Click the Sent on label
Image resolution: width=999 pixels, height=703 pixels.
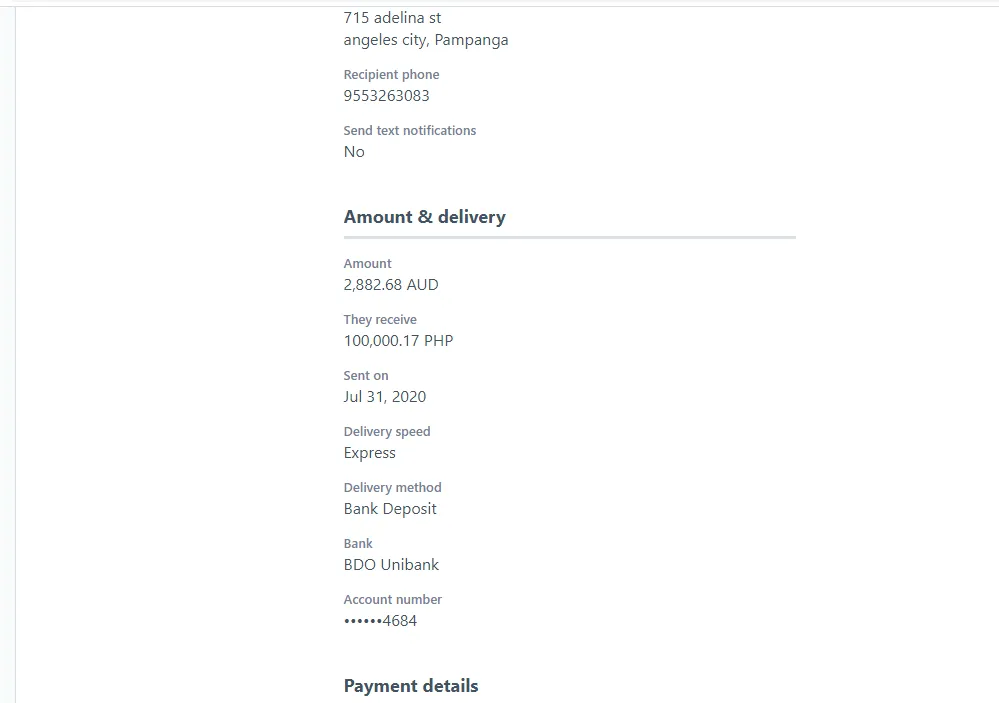point(366,376)
